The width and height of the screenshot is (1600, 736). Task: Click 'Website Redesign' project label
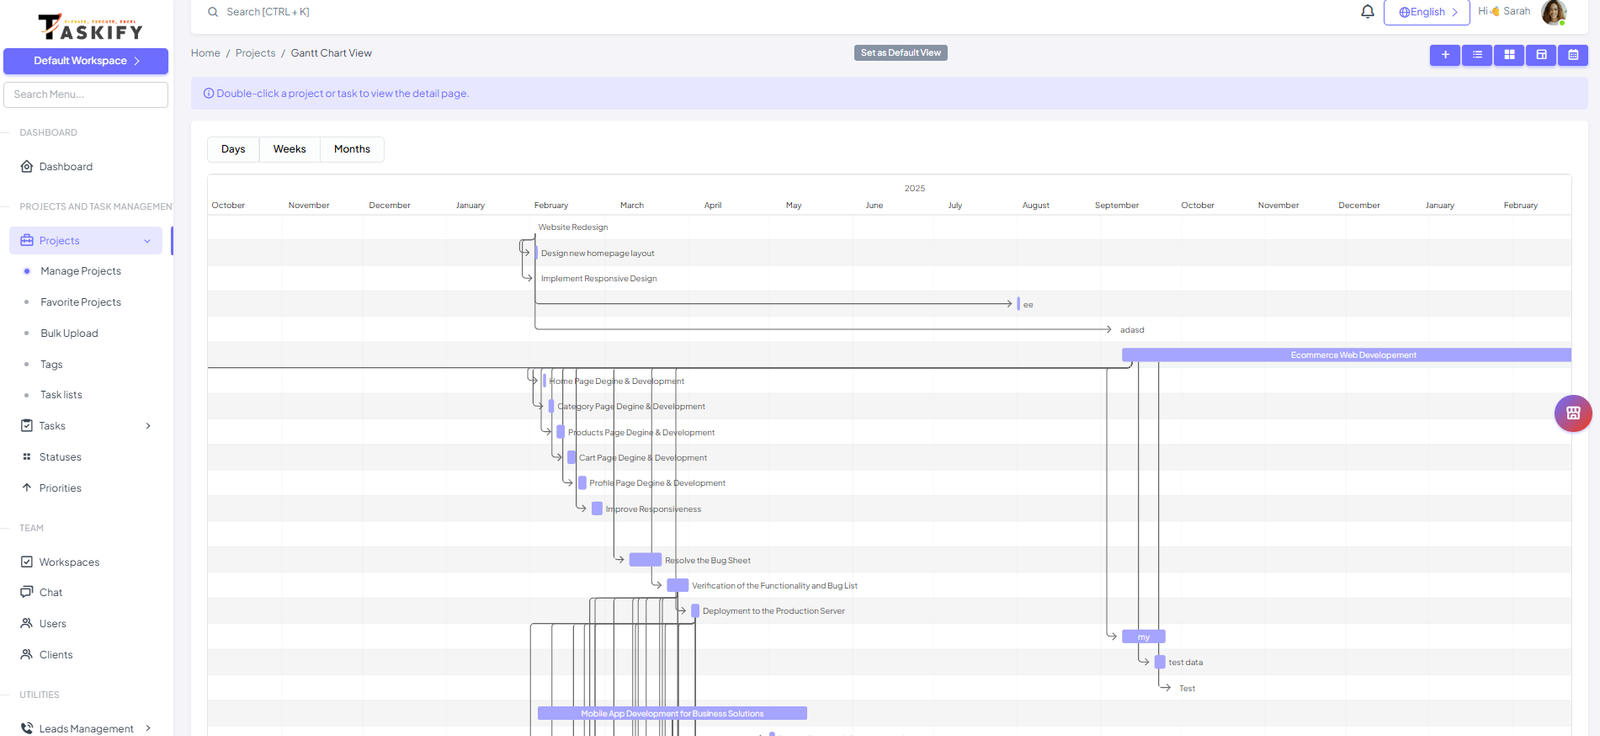coord(573,227)
